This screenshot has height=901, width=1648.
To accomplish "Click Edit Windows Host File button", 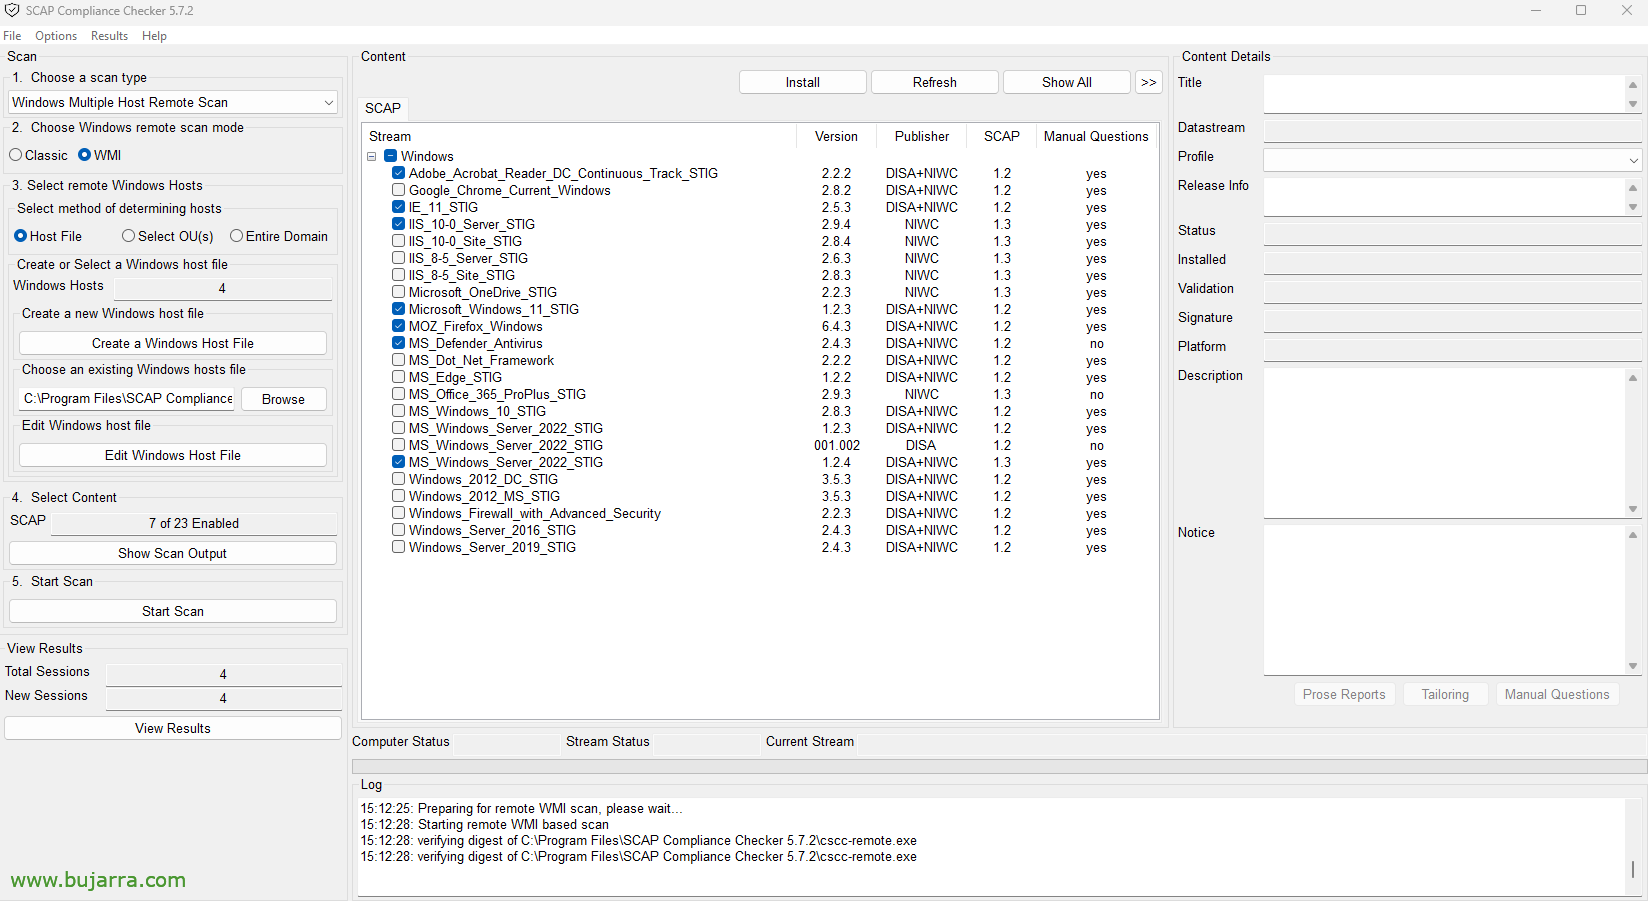I will click(173, 455).
